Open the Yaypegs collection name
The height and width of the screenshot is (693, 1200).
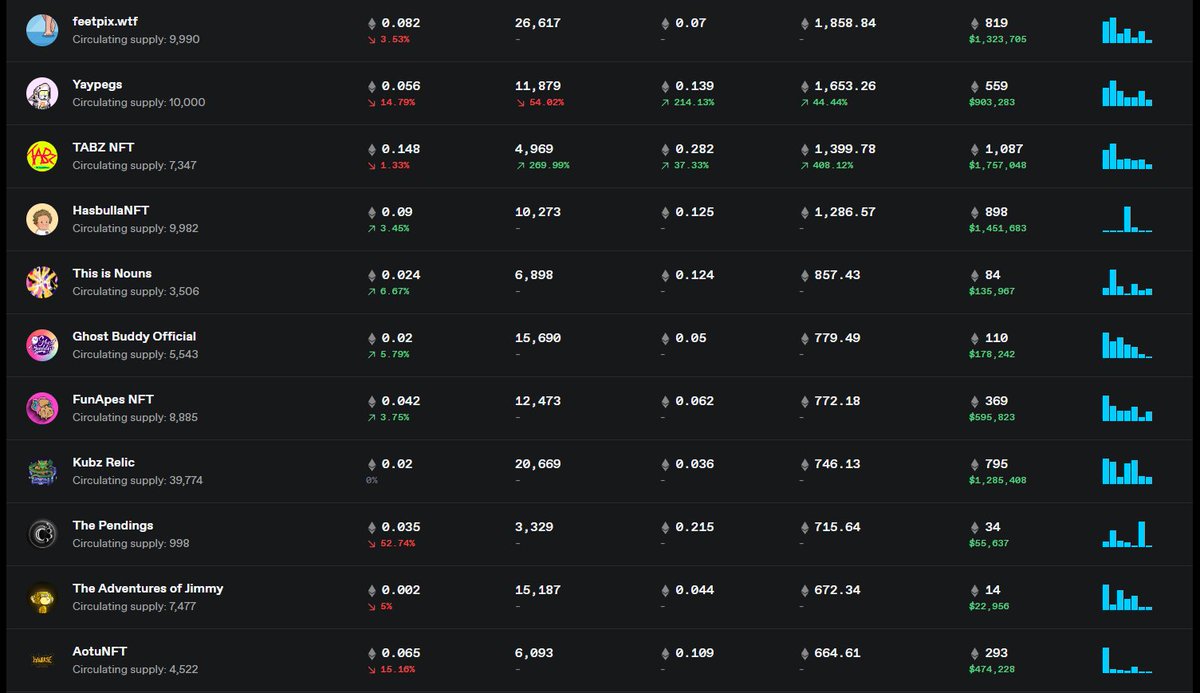click(x=97, y=85)
